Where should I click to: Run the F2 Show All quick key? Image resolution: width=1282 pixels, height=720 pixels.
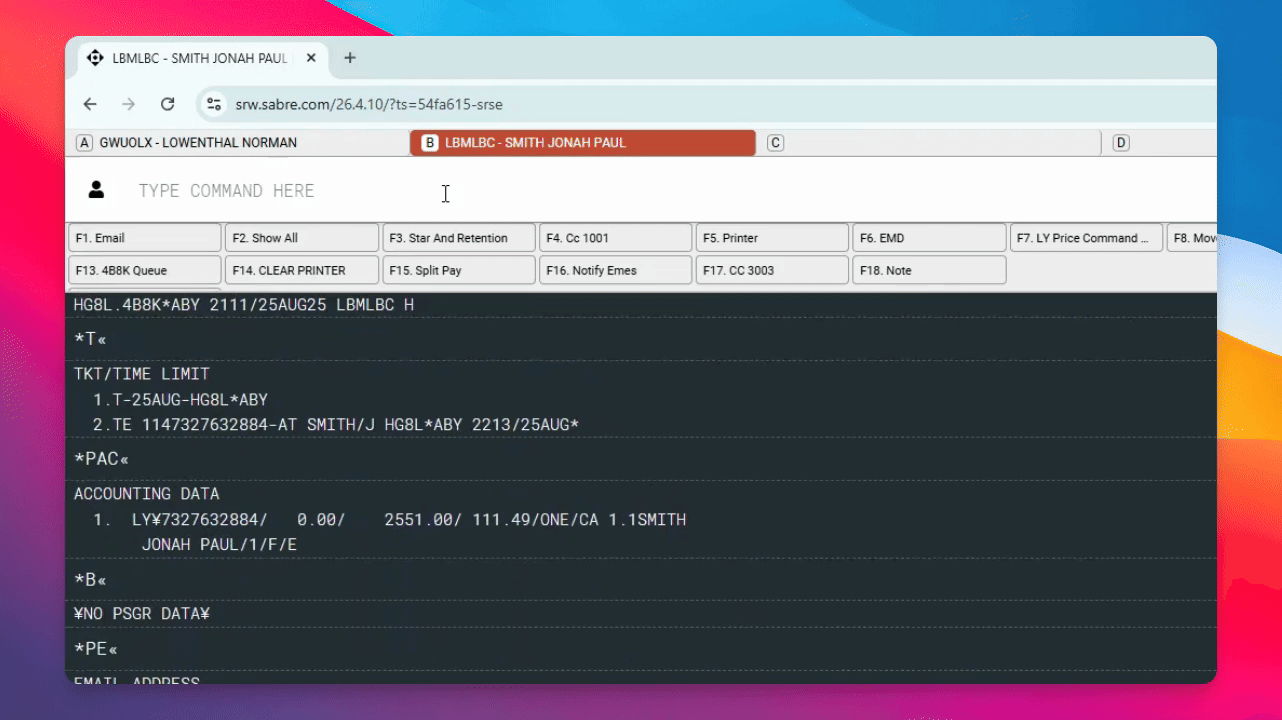point(302,238)
